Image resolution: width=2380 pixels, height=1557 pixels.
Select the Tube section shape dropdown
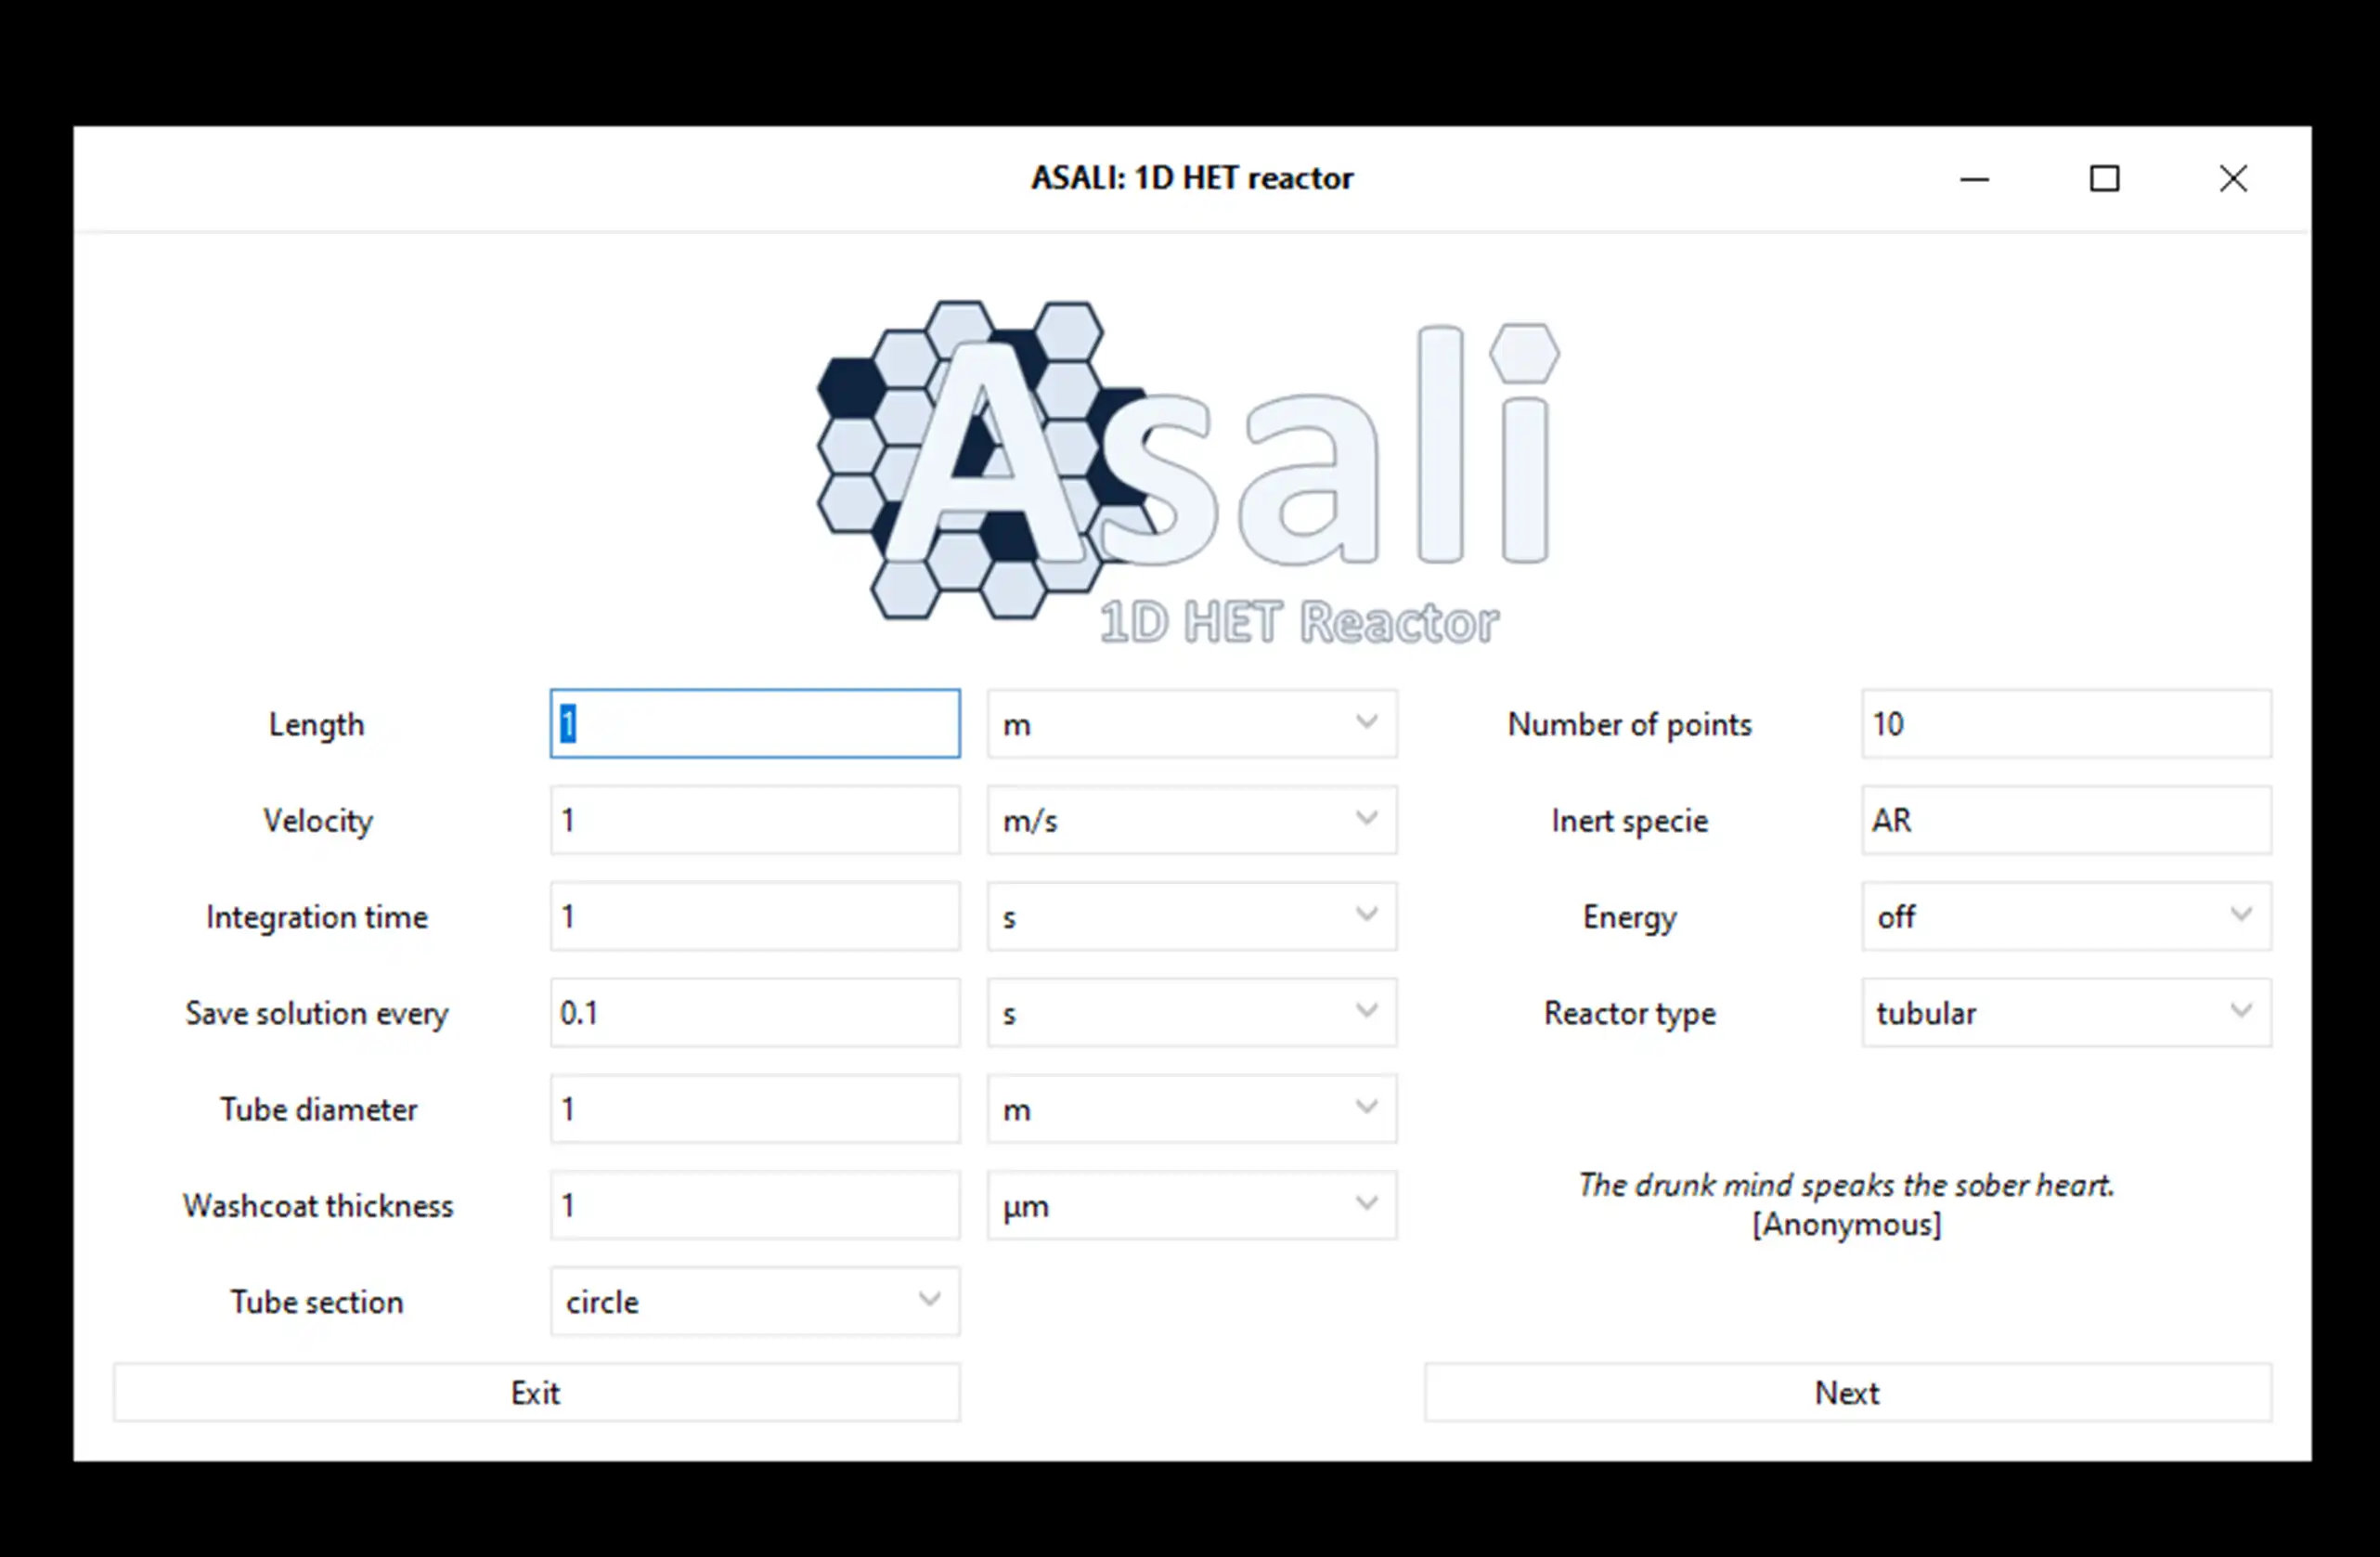coord(751,1300)
